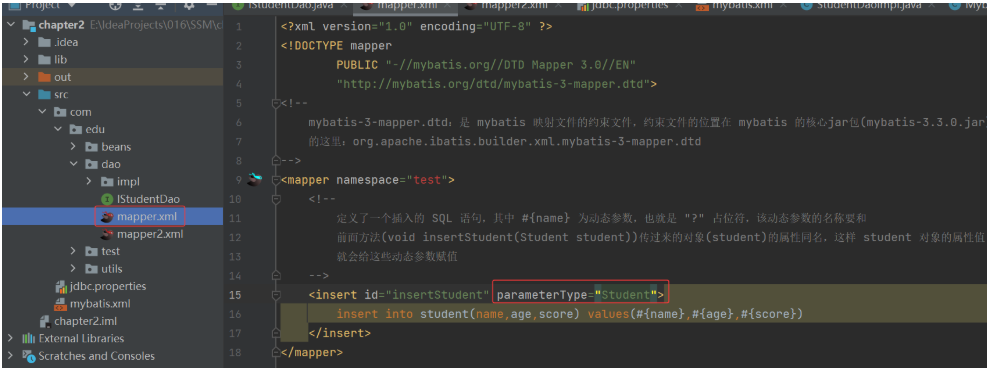
Task: Collapse the chapter2 project root node
Action: pos(11,26)
